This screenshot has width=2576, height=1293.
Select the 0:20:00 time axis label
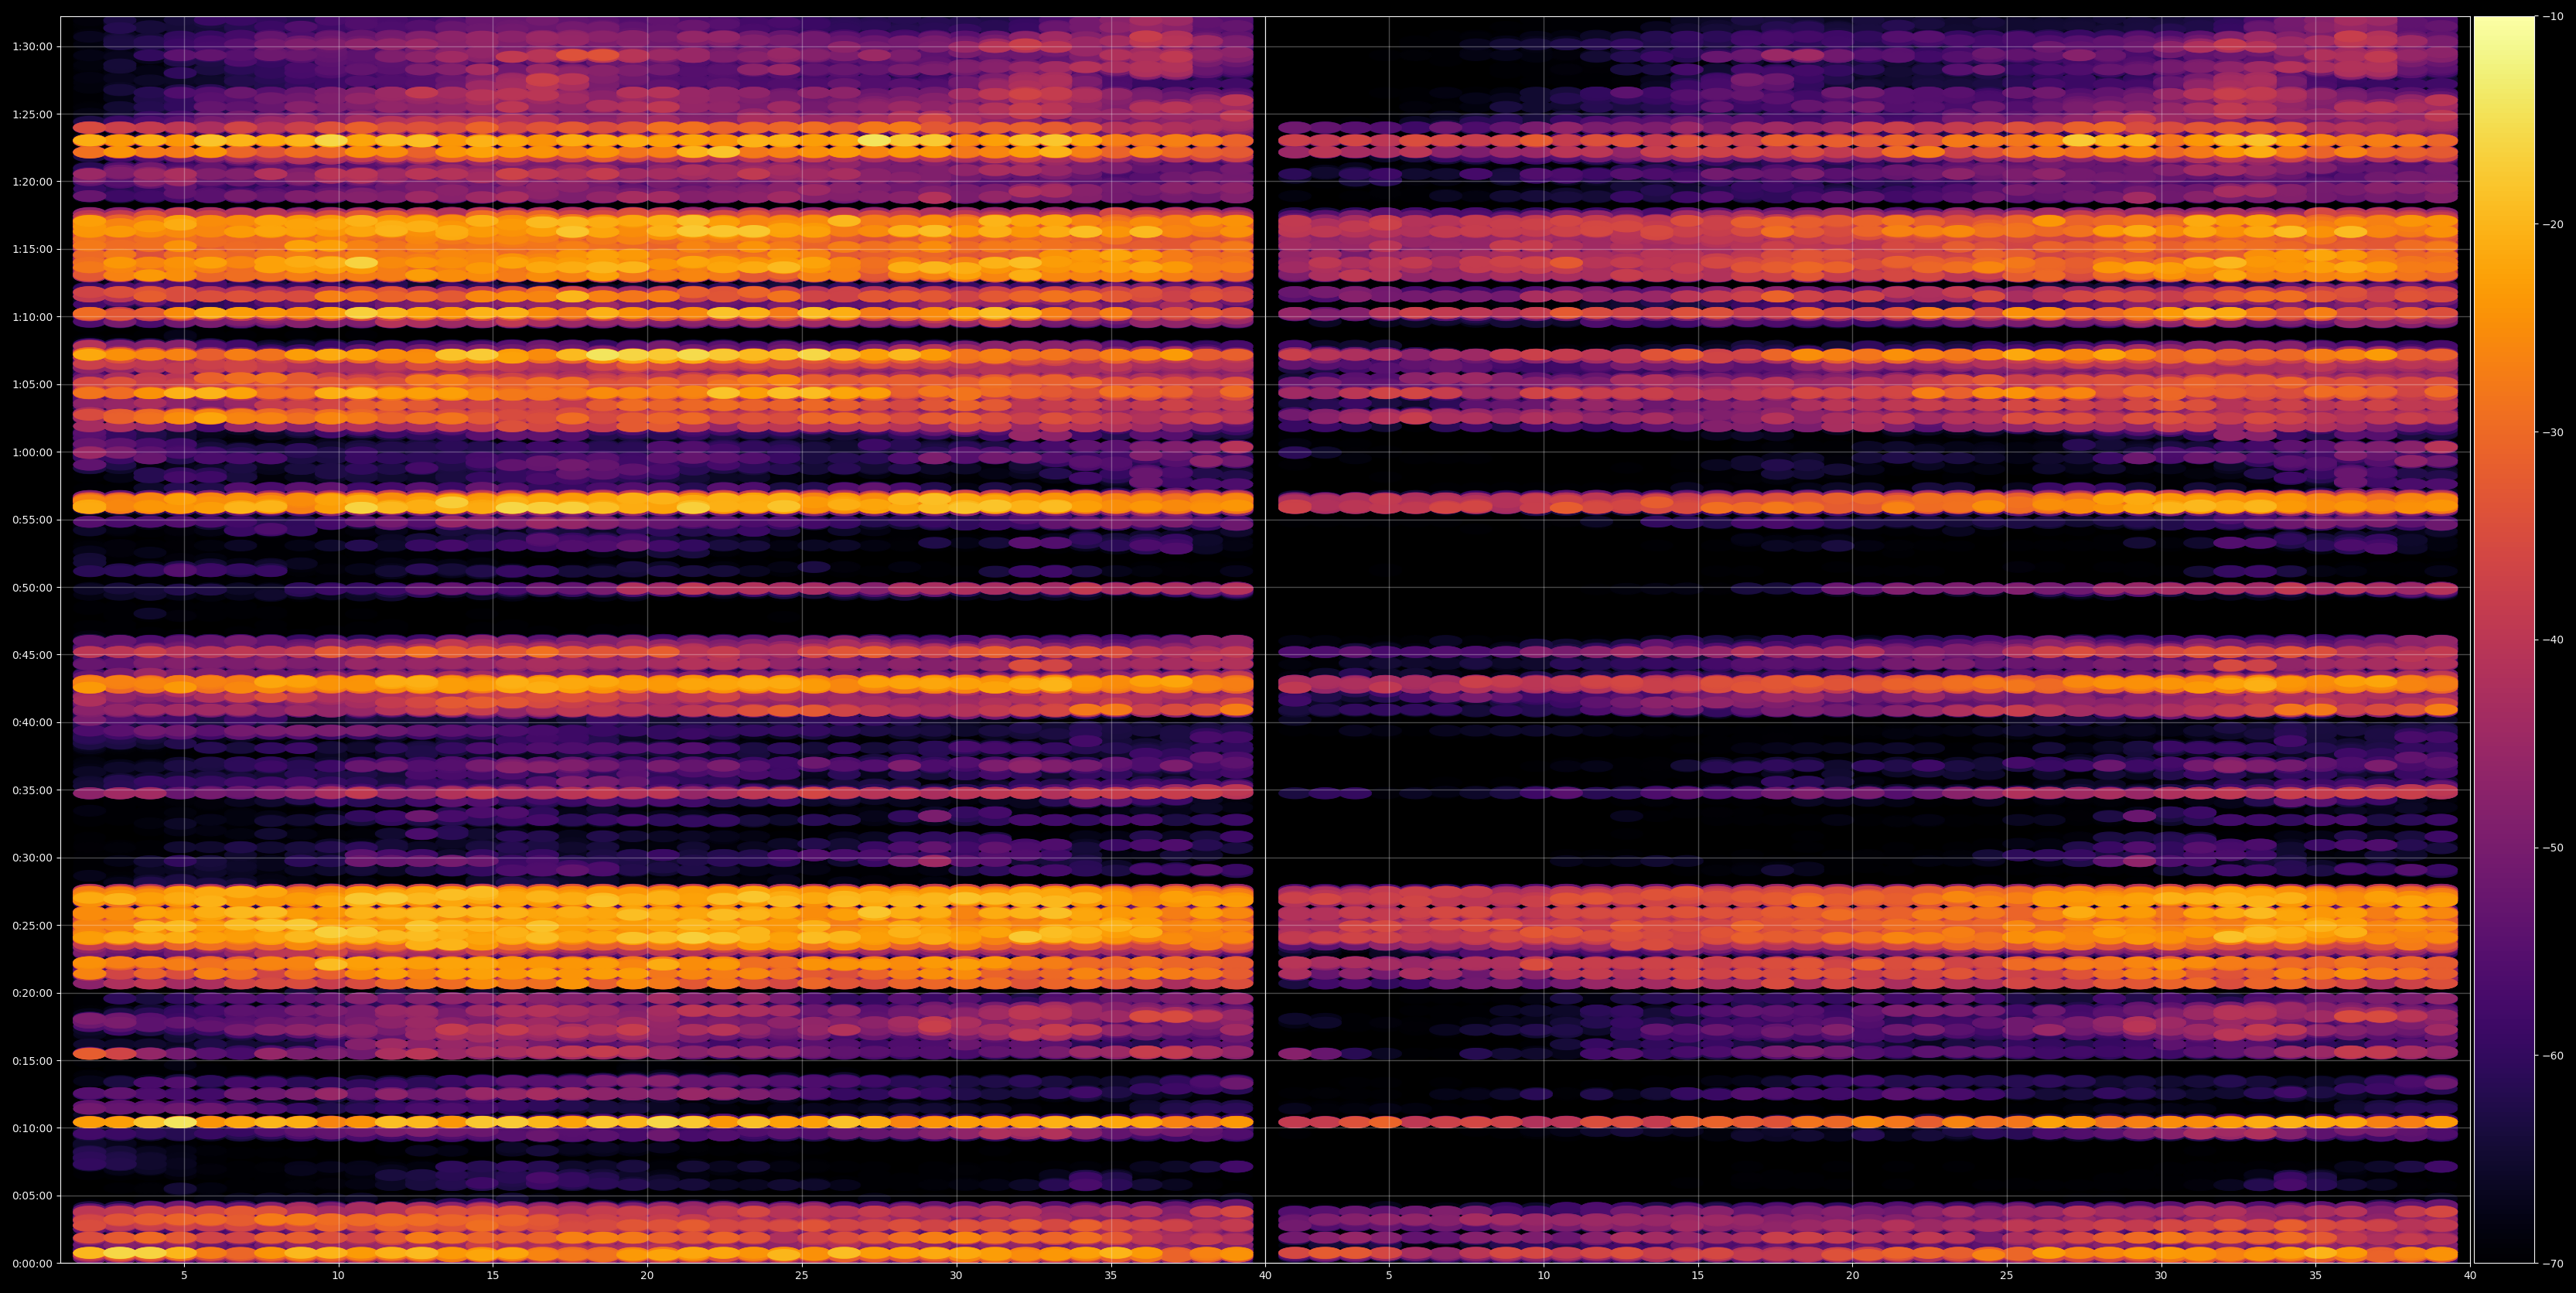click(x=33, y=993)
